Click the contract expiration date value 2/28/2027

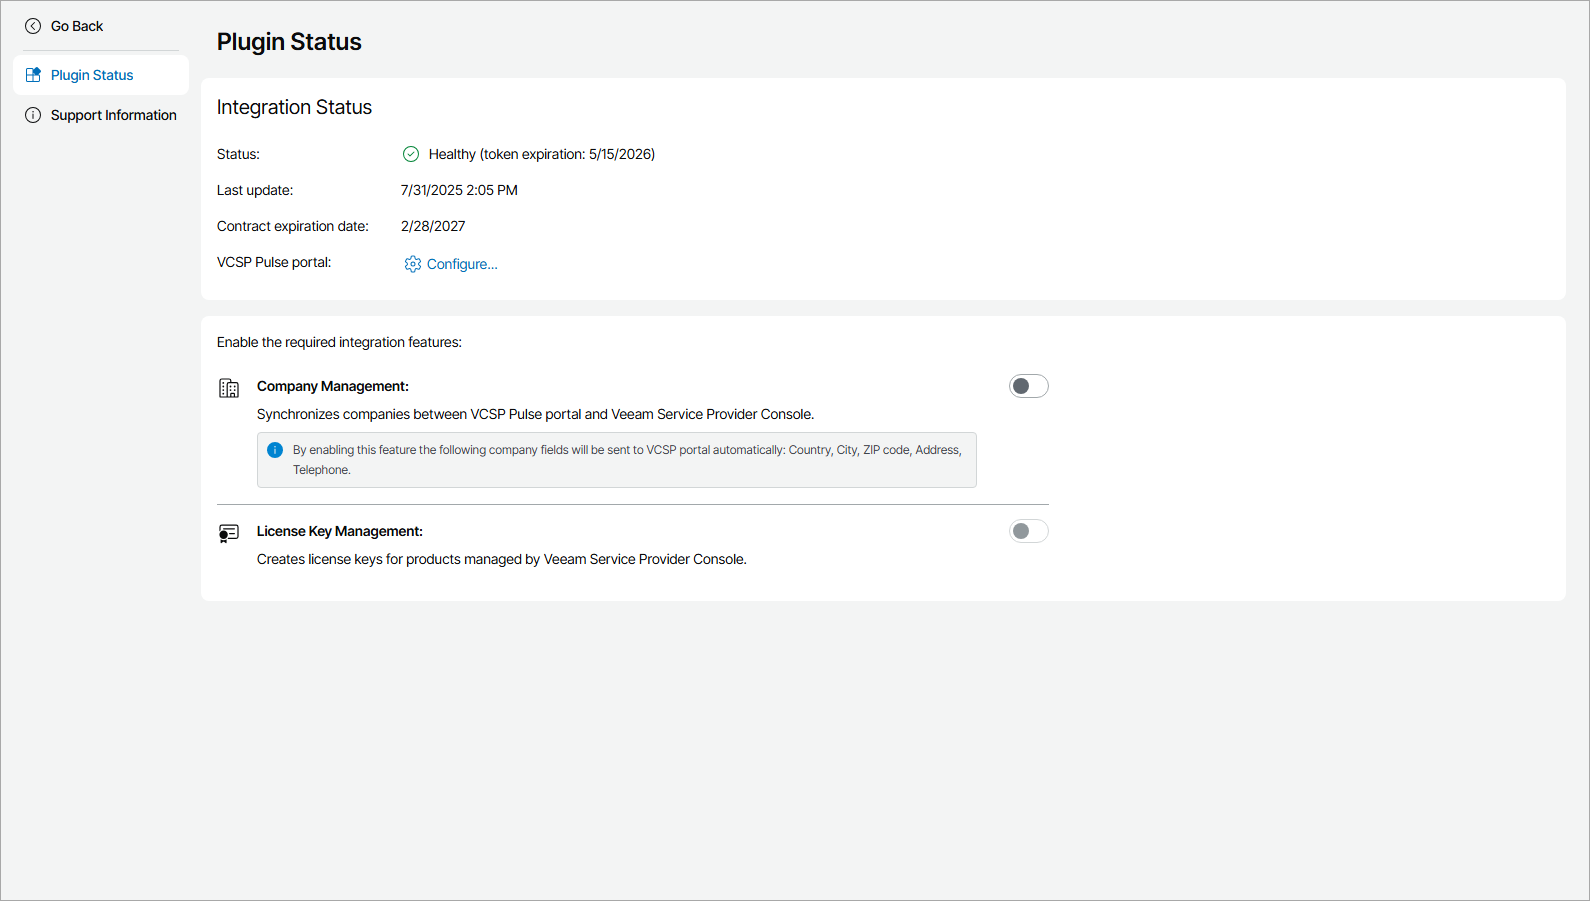[433, 226]
